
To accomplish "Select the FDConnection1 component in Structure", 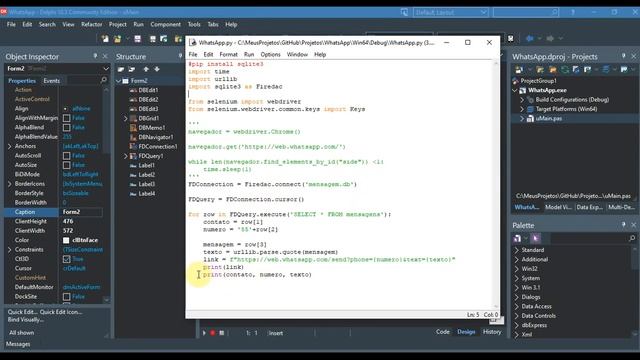I will pyautogui.click(x=158, y=147).
